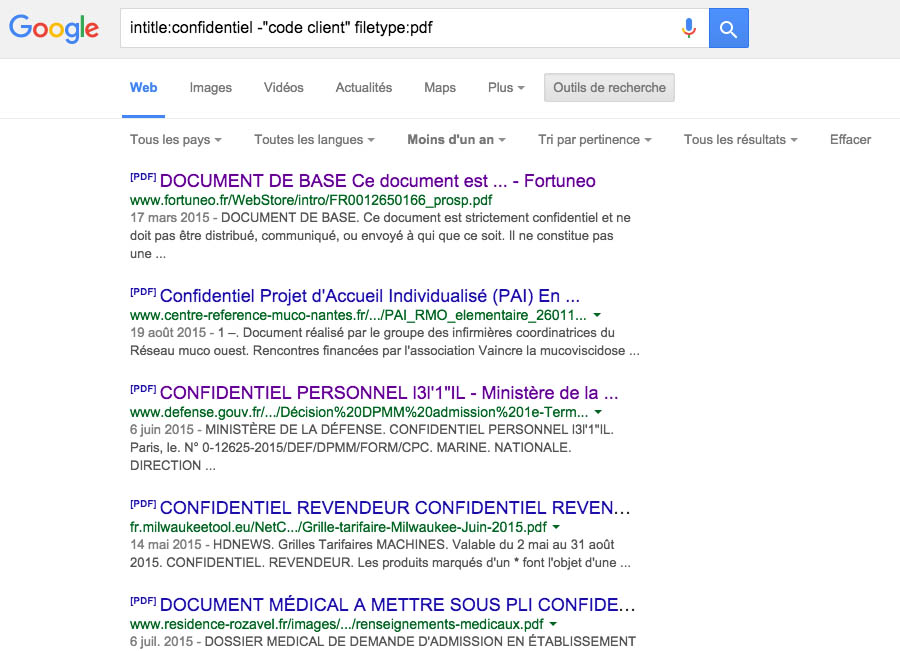This screenshot has height=651, width=900.
Task: Click snippet dated 6 juil. 2015
Action: pyautogui.click(x=383, y=641)
